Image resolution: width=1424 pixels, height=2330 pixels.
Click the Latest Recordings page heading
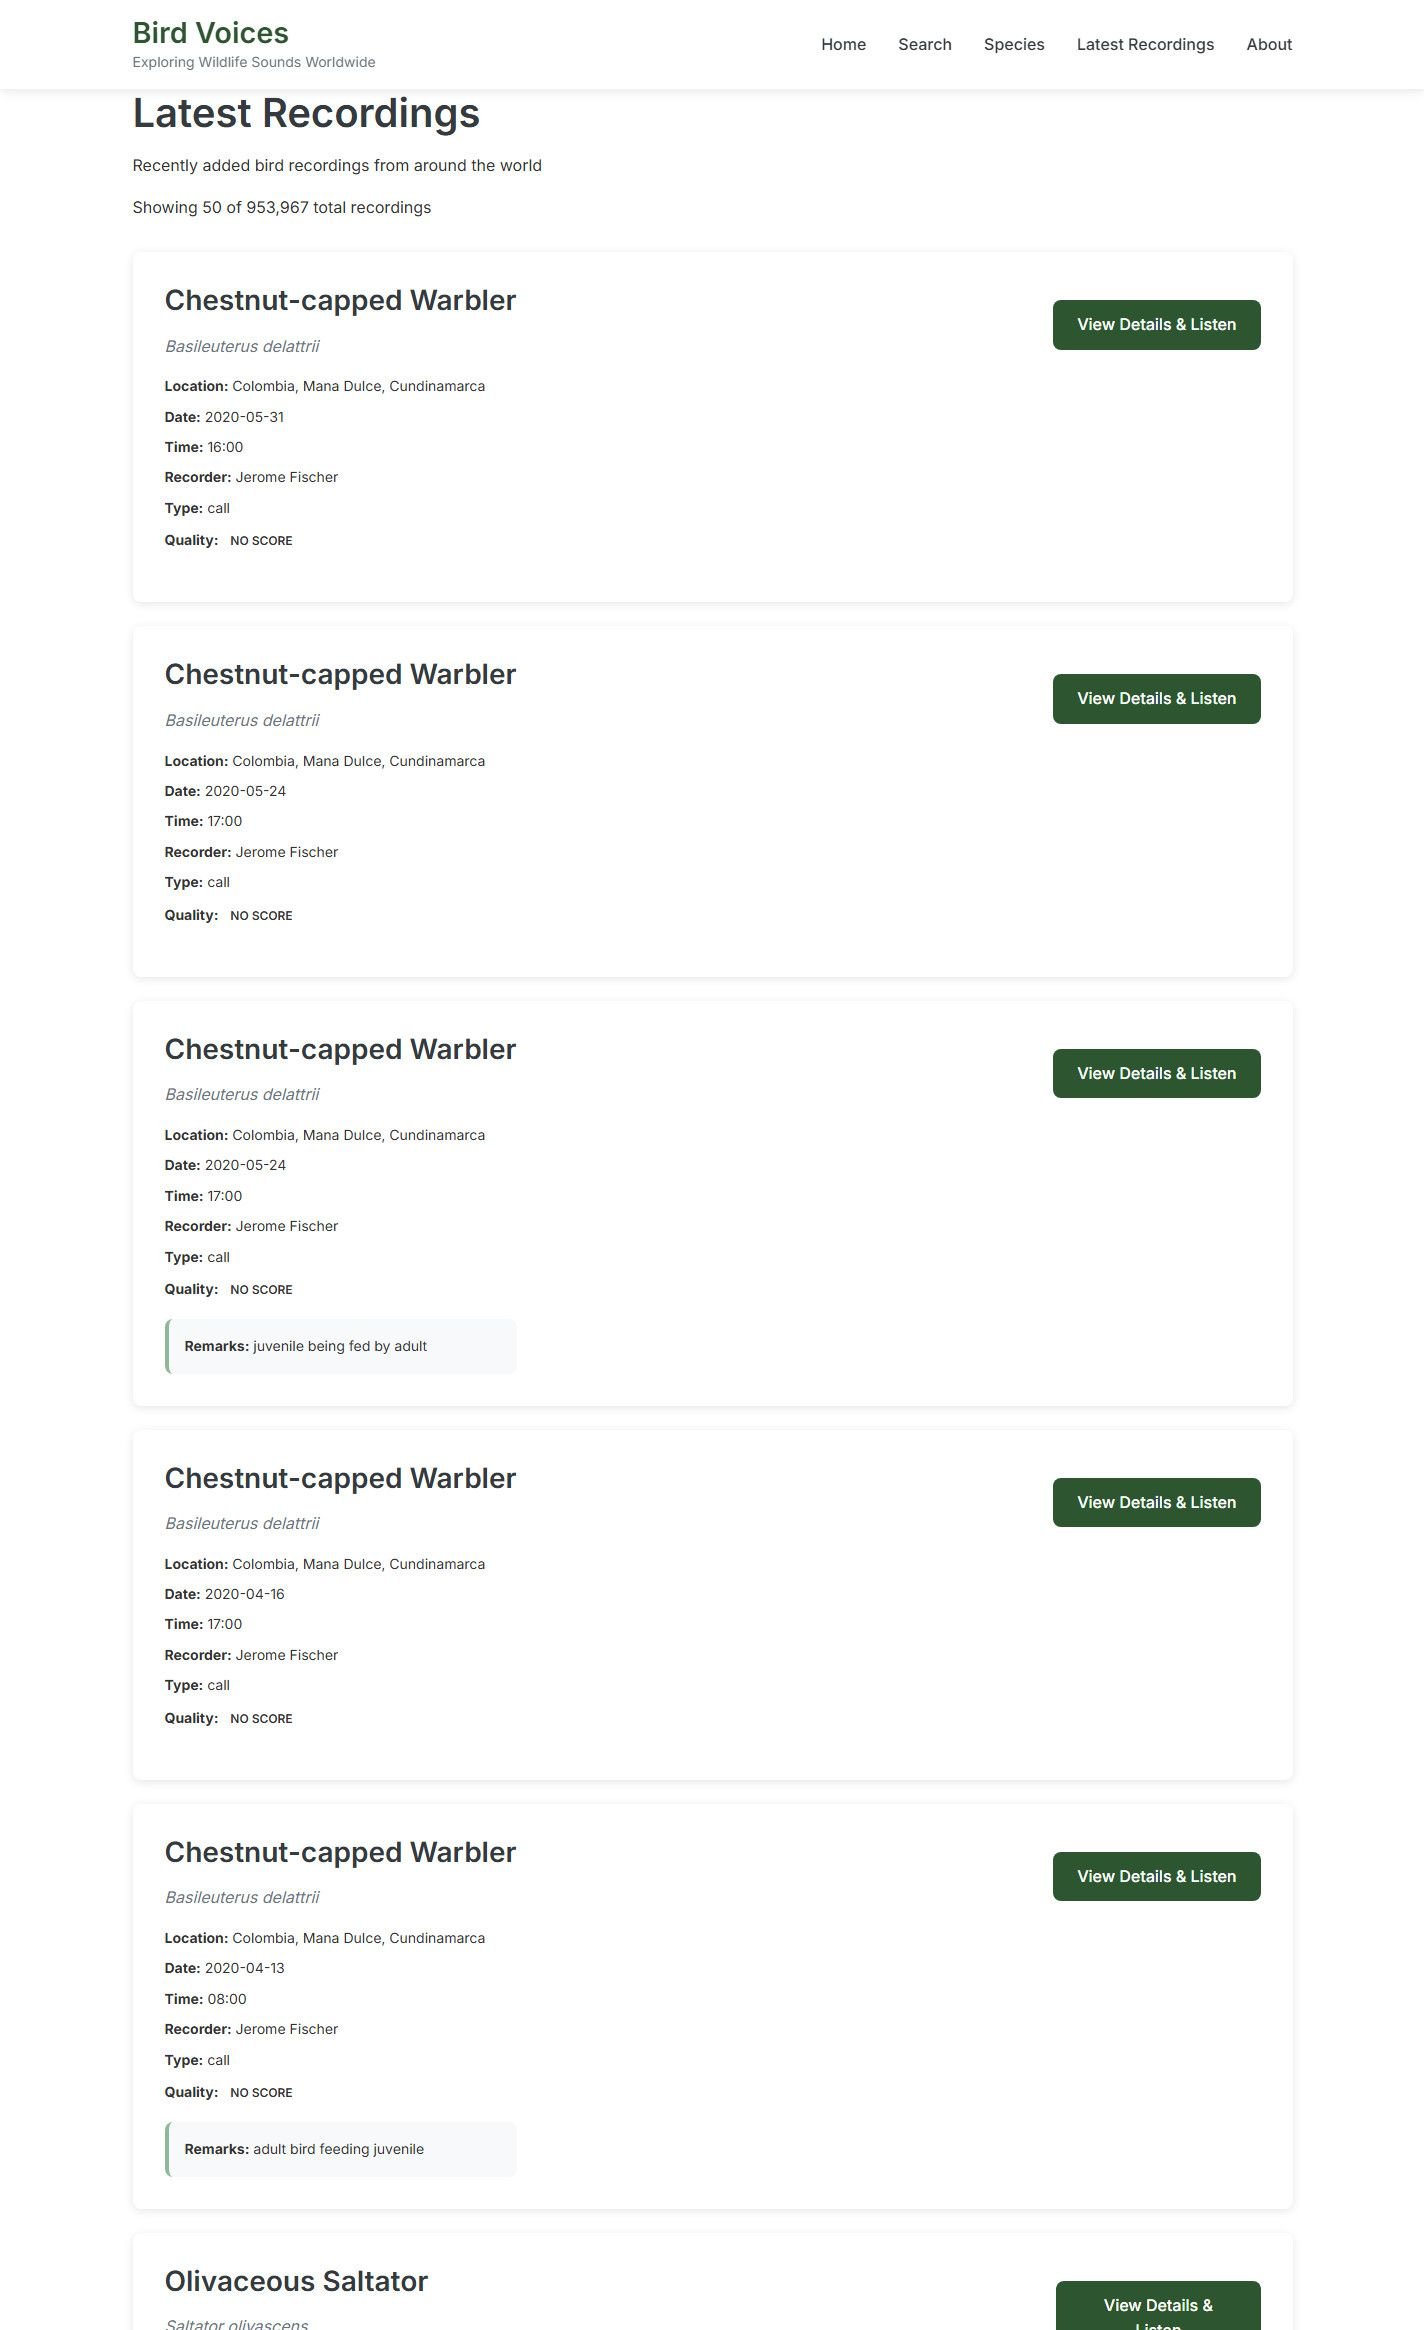[306, 113]
